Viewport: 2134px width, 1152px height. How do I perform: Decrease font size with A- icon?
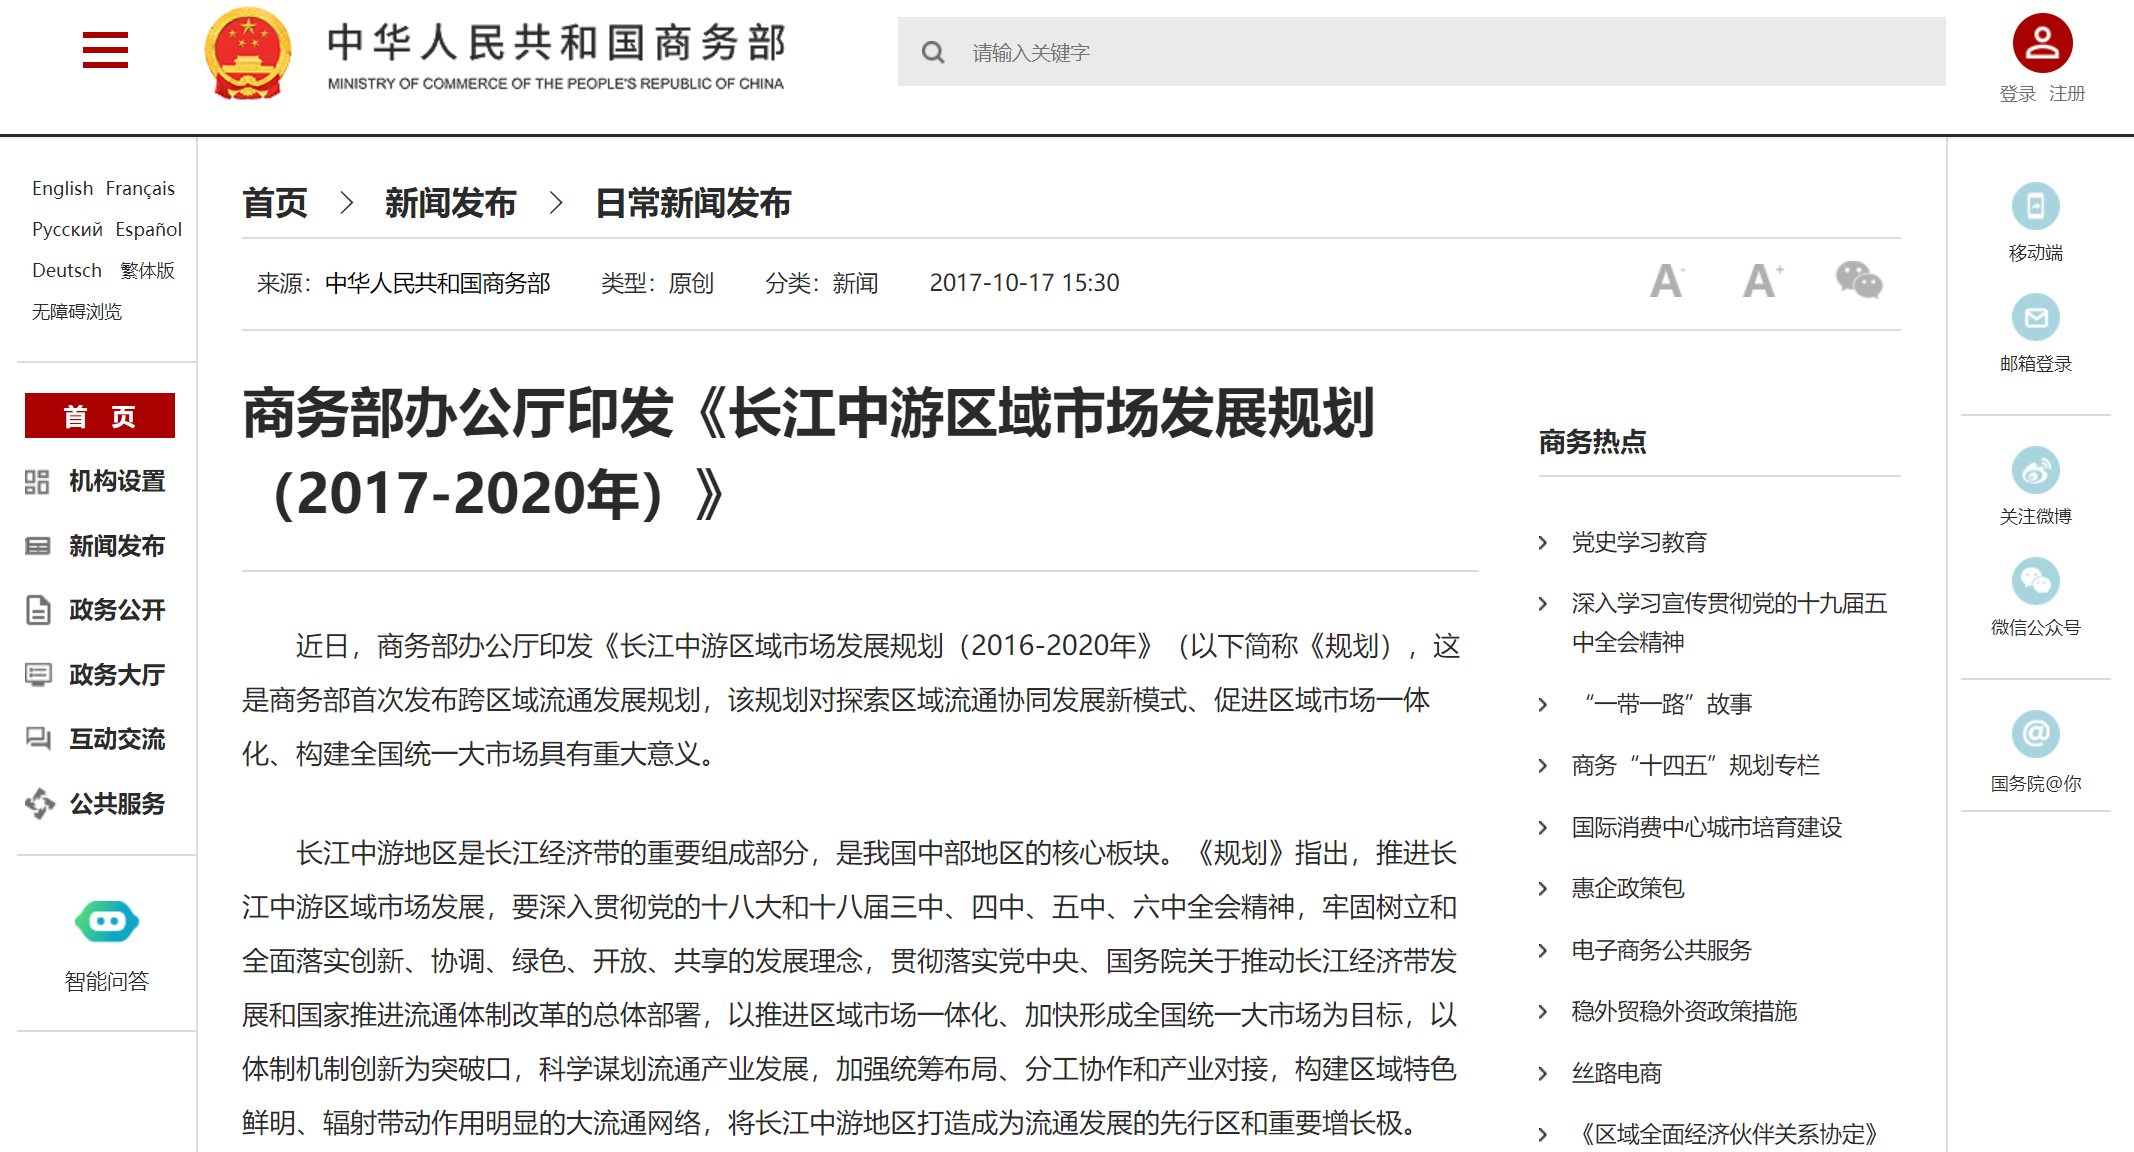pyautogui.click(x=1666, y=281)
